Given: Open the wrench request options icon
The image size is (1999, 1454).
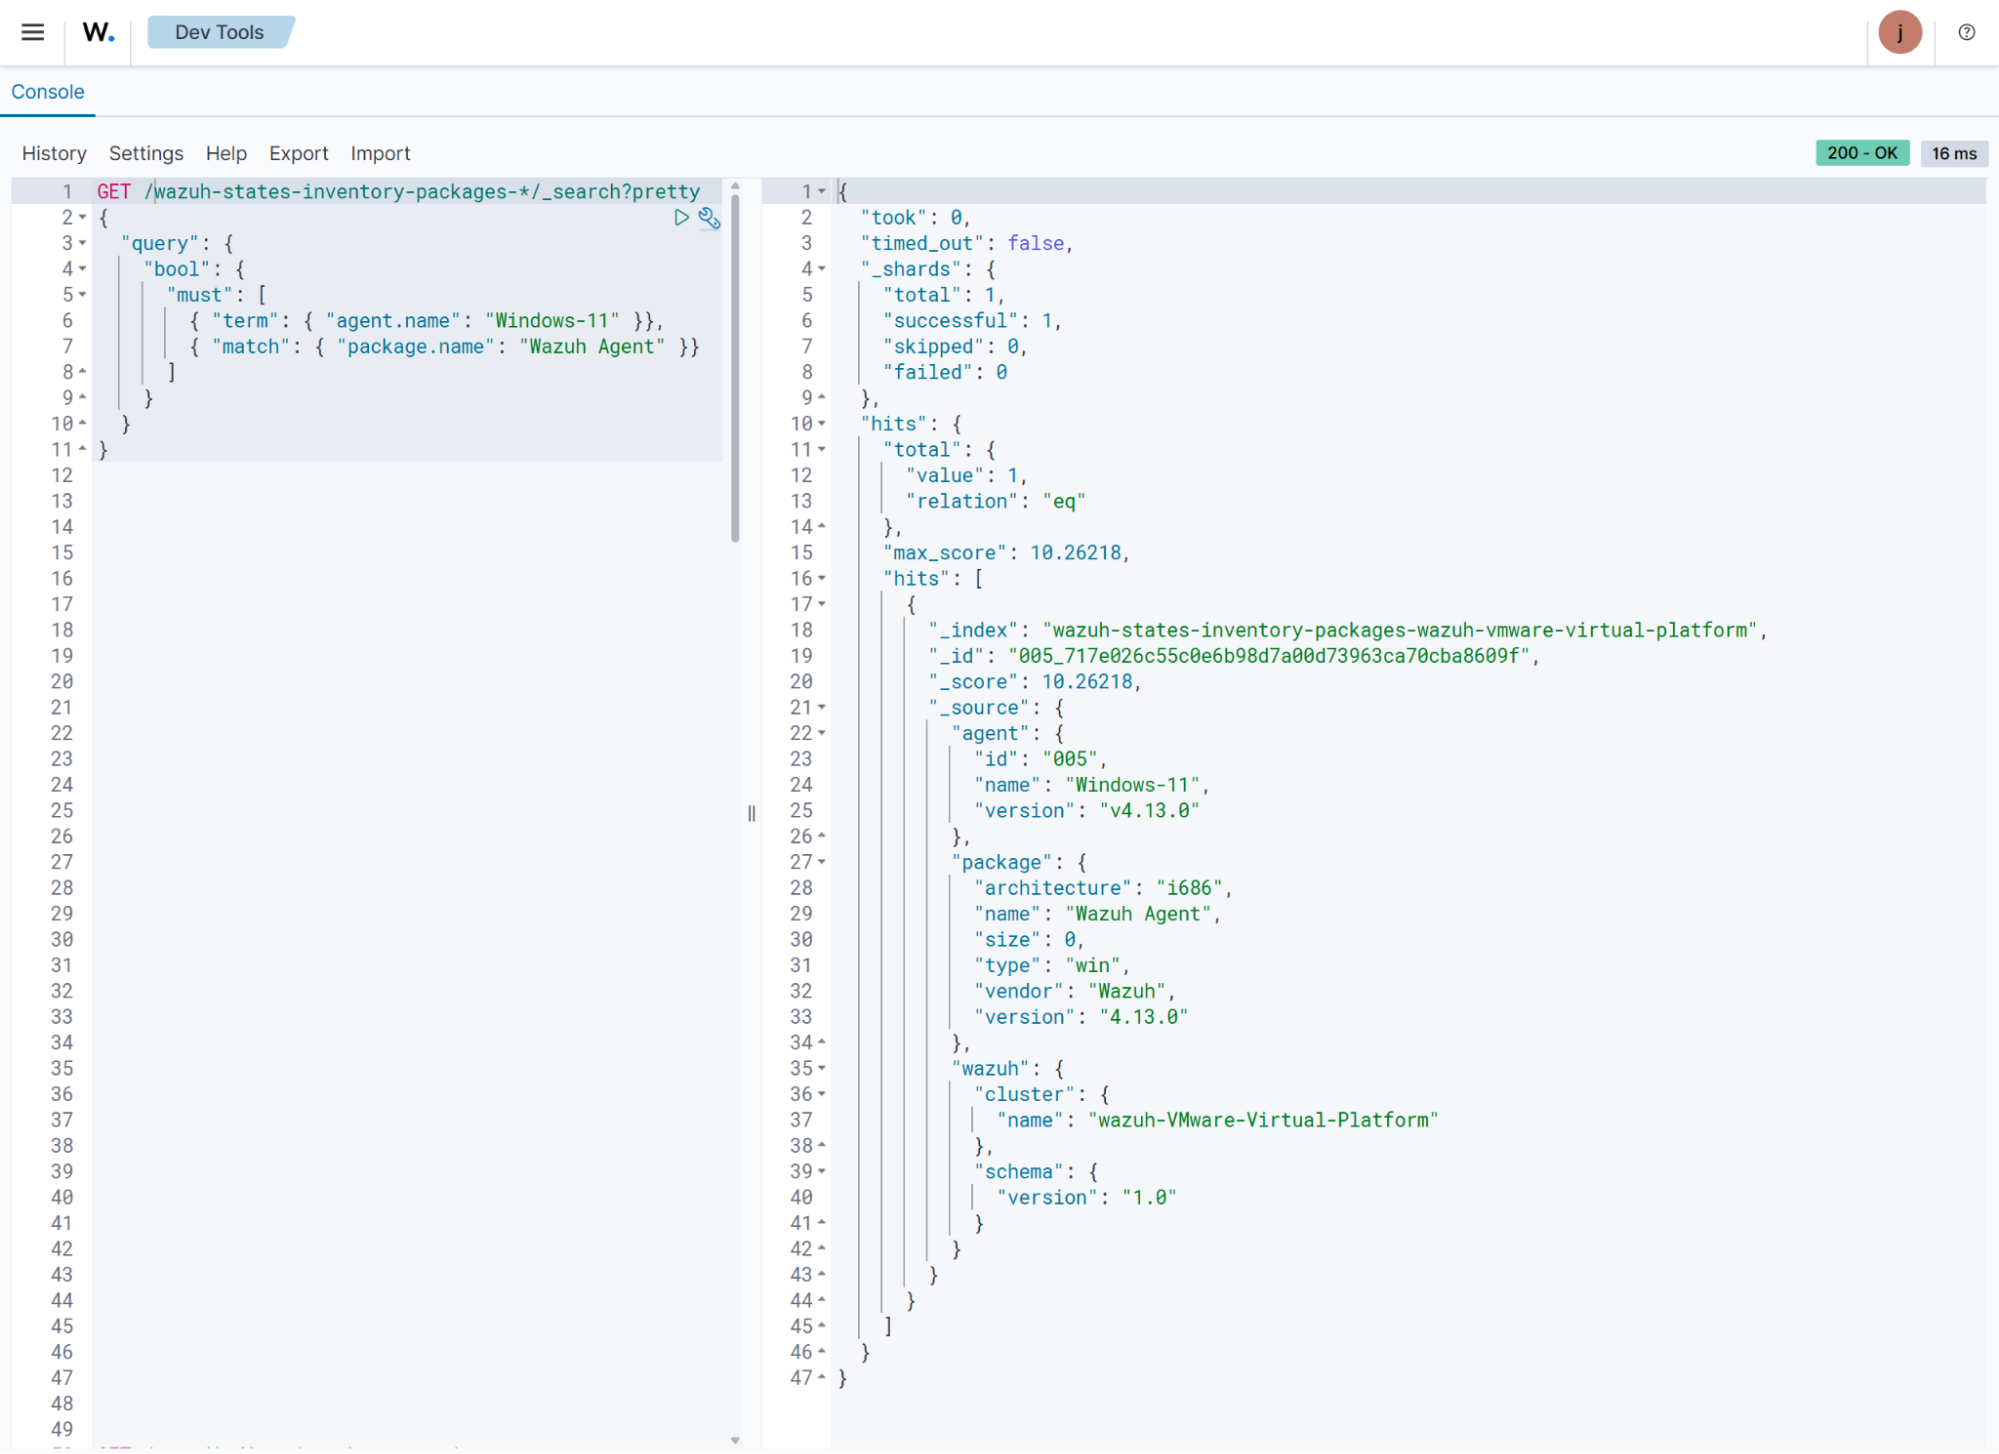Looking at the screenshot, I should [x=709, y=218].
